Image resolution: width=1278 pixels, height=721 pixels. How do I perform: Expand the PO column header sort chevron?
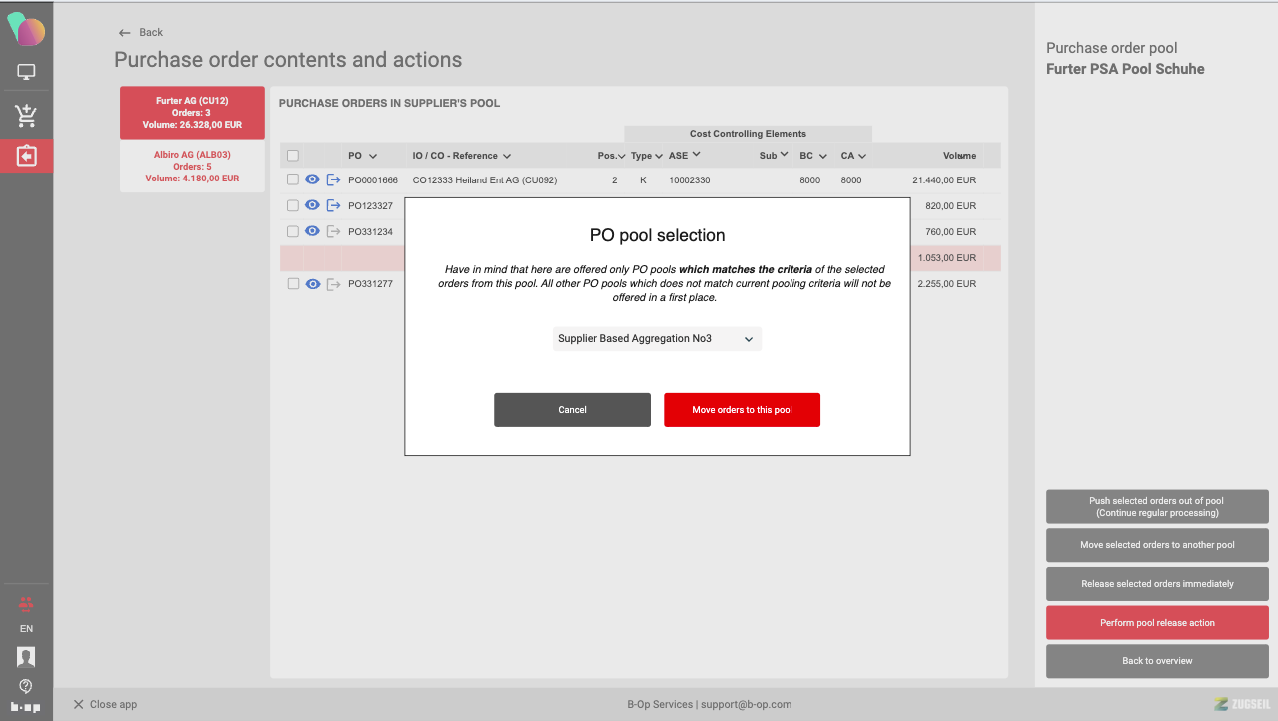coord(373,157)
